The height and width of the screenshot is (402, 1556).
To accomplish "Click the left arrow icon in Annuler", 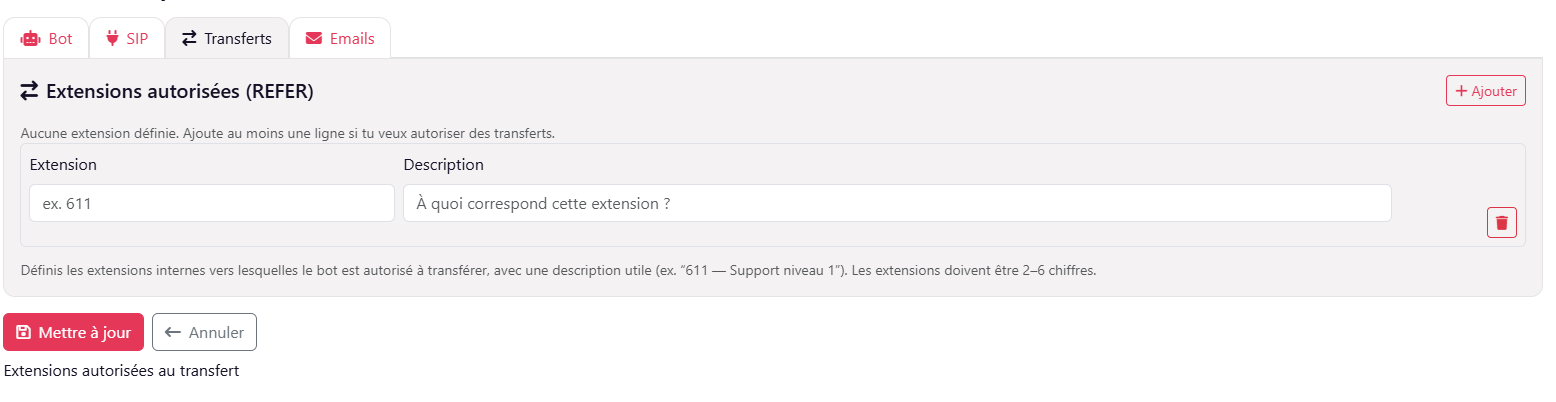I will click(x=173, y=333).
